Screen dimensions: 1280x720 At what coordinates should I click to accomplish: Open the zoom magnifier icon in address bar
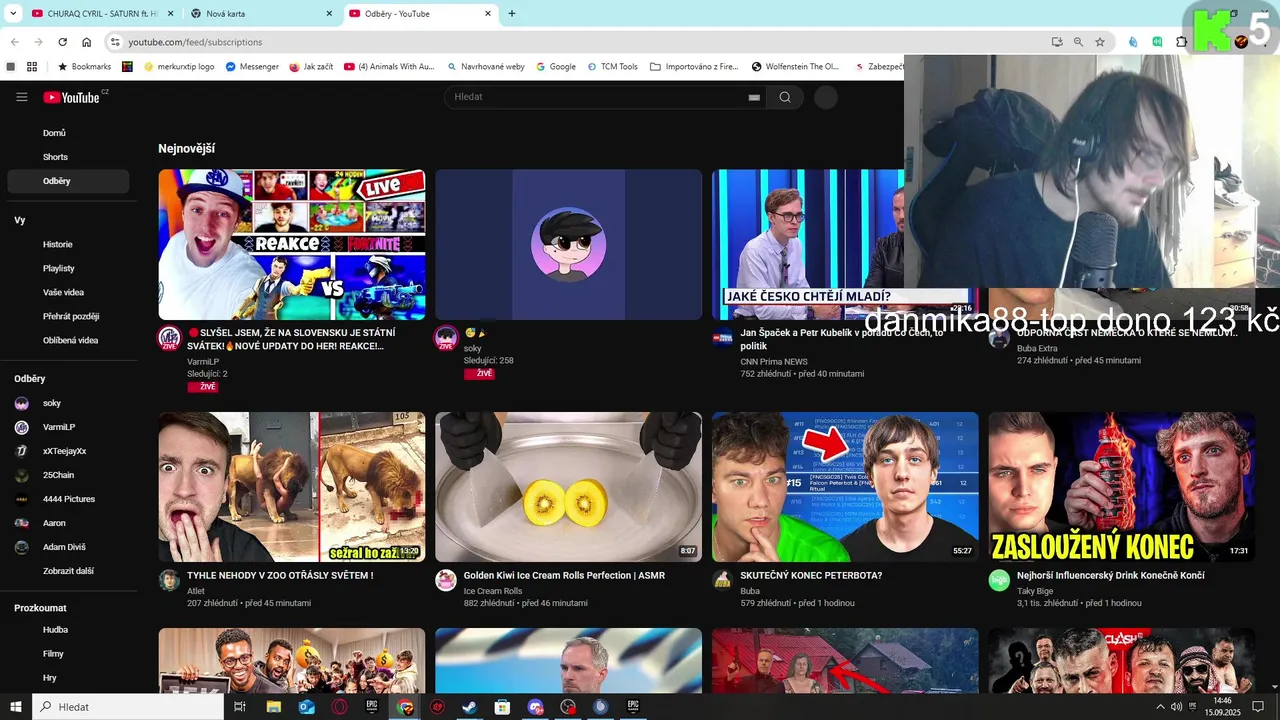click(x=1078, y=42)
